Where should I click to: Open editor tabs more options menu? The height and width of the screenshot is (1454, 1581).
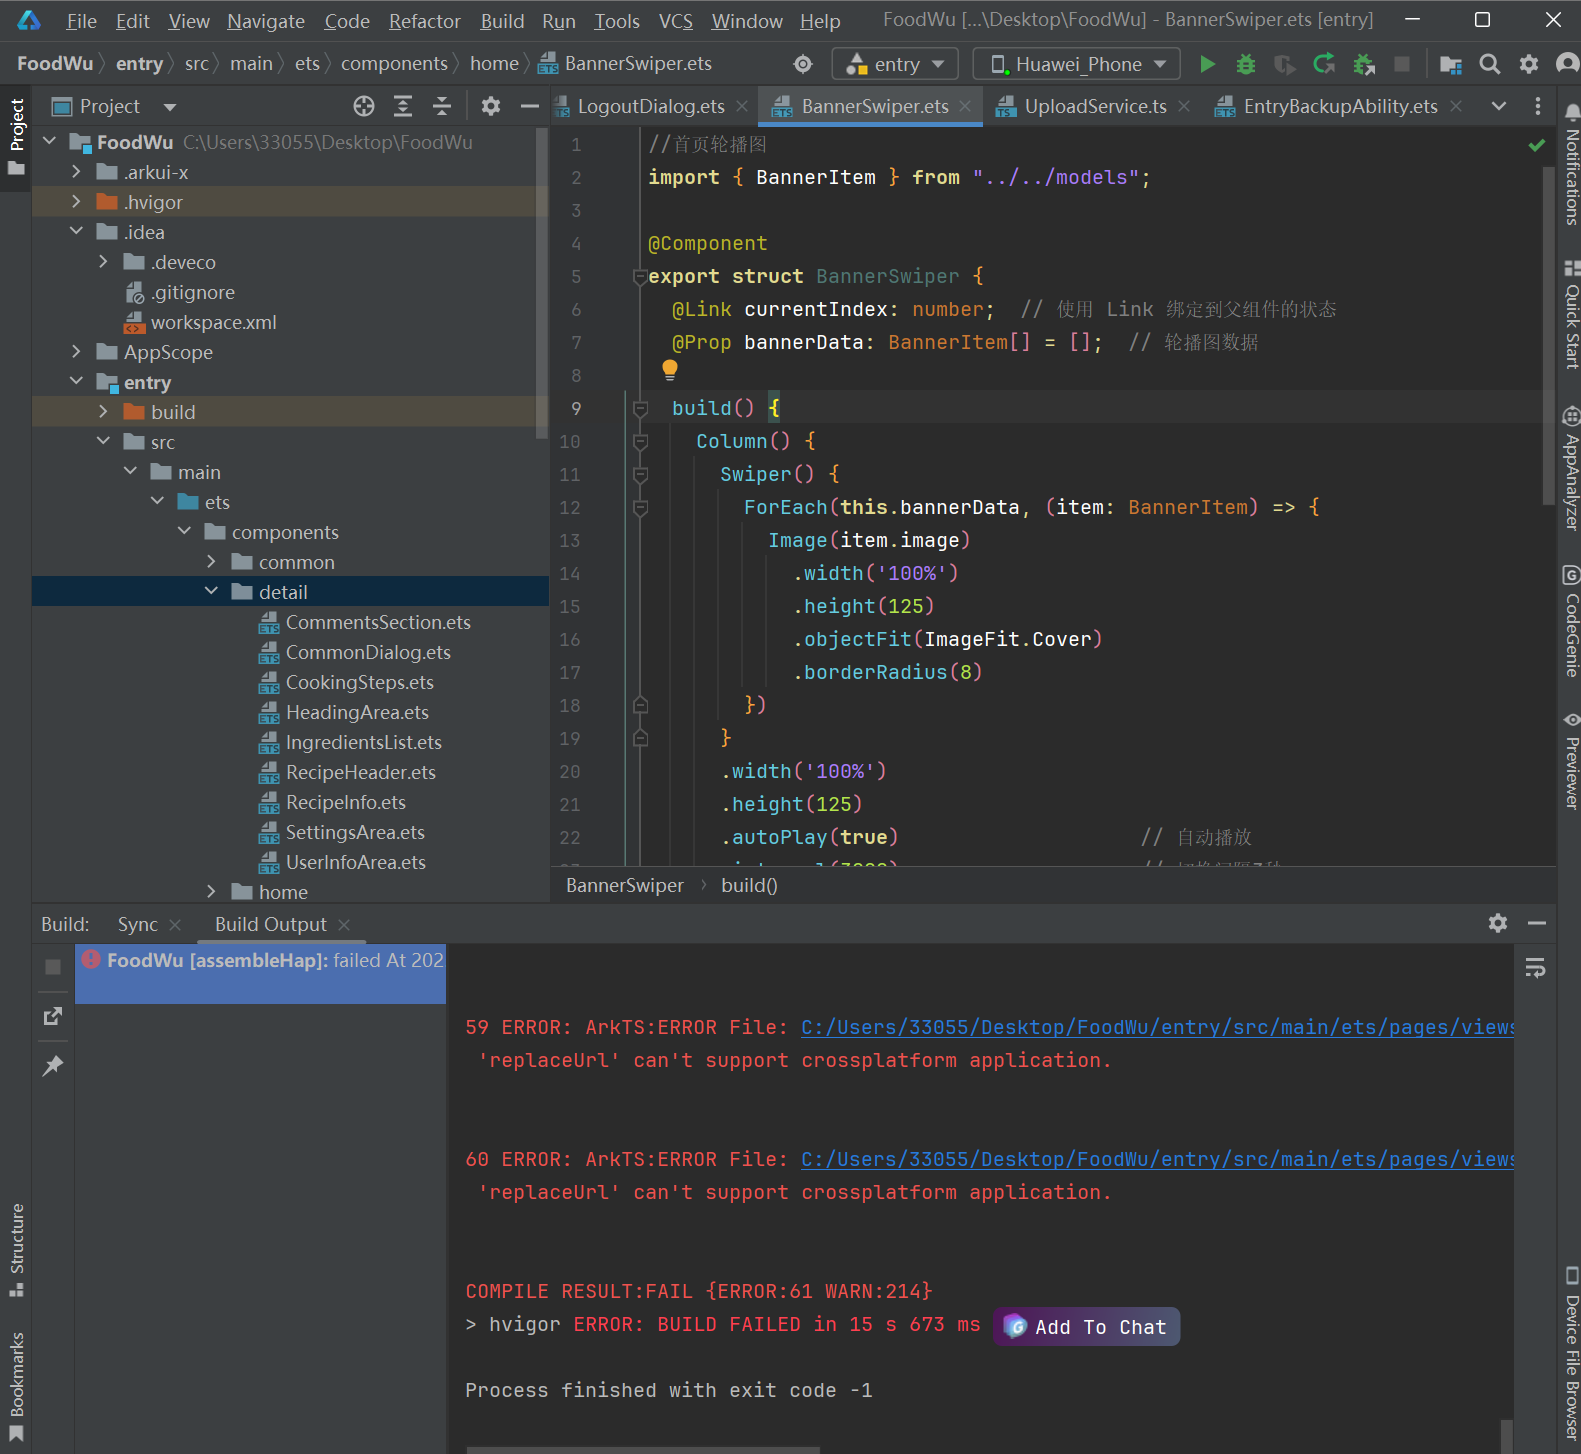point(1538,106)
